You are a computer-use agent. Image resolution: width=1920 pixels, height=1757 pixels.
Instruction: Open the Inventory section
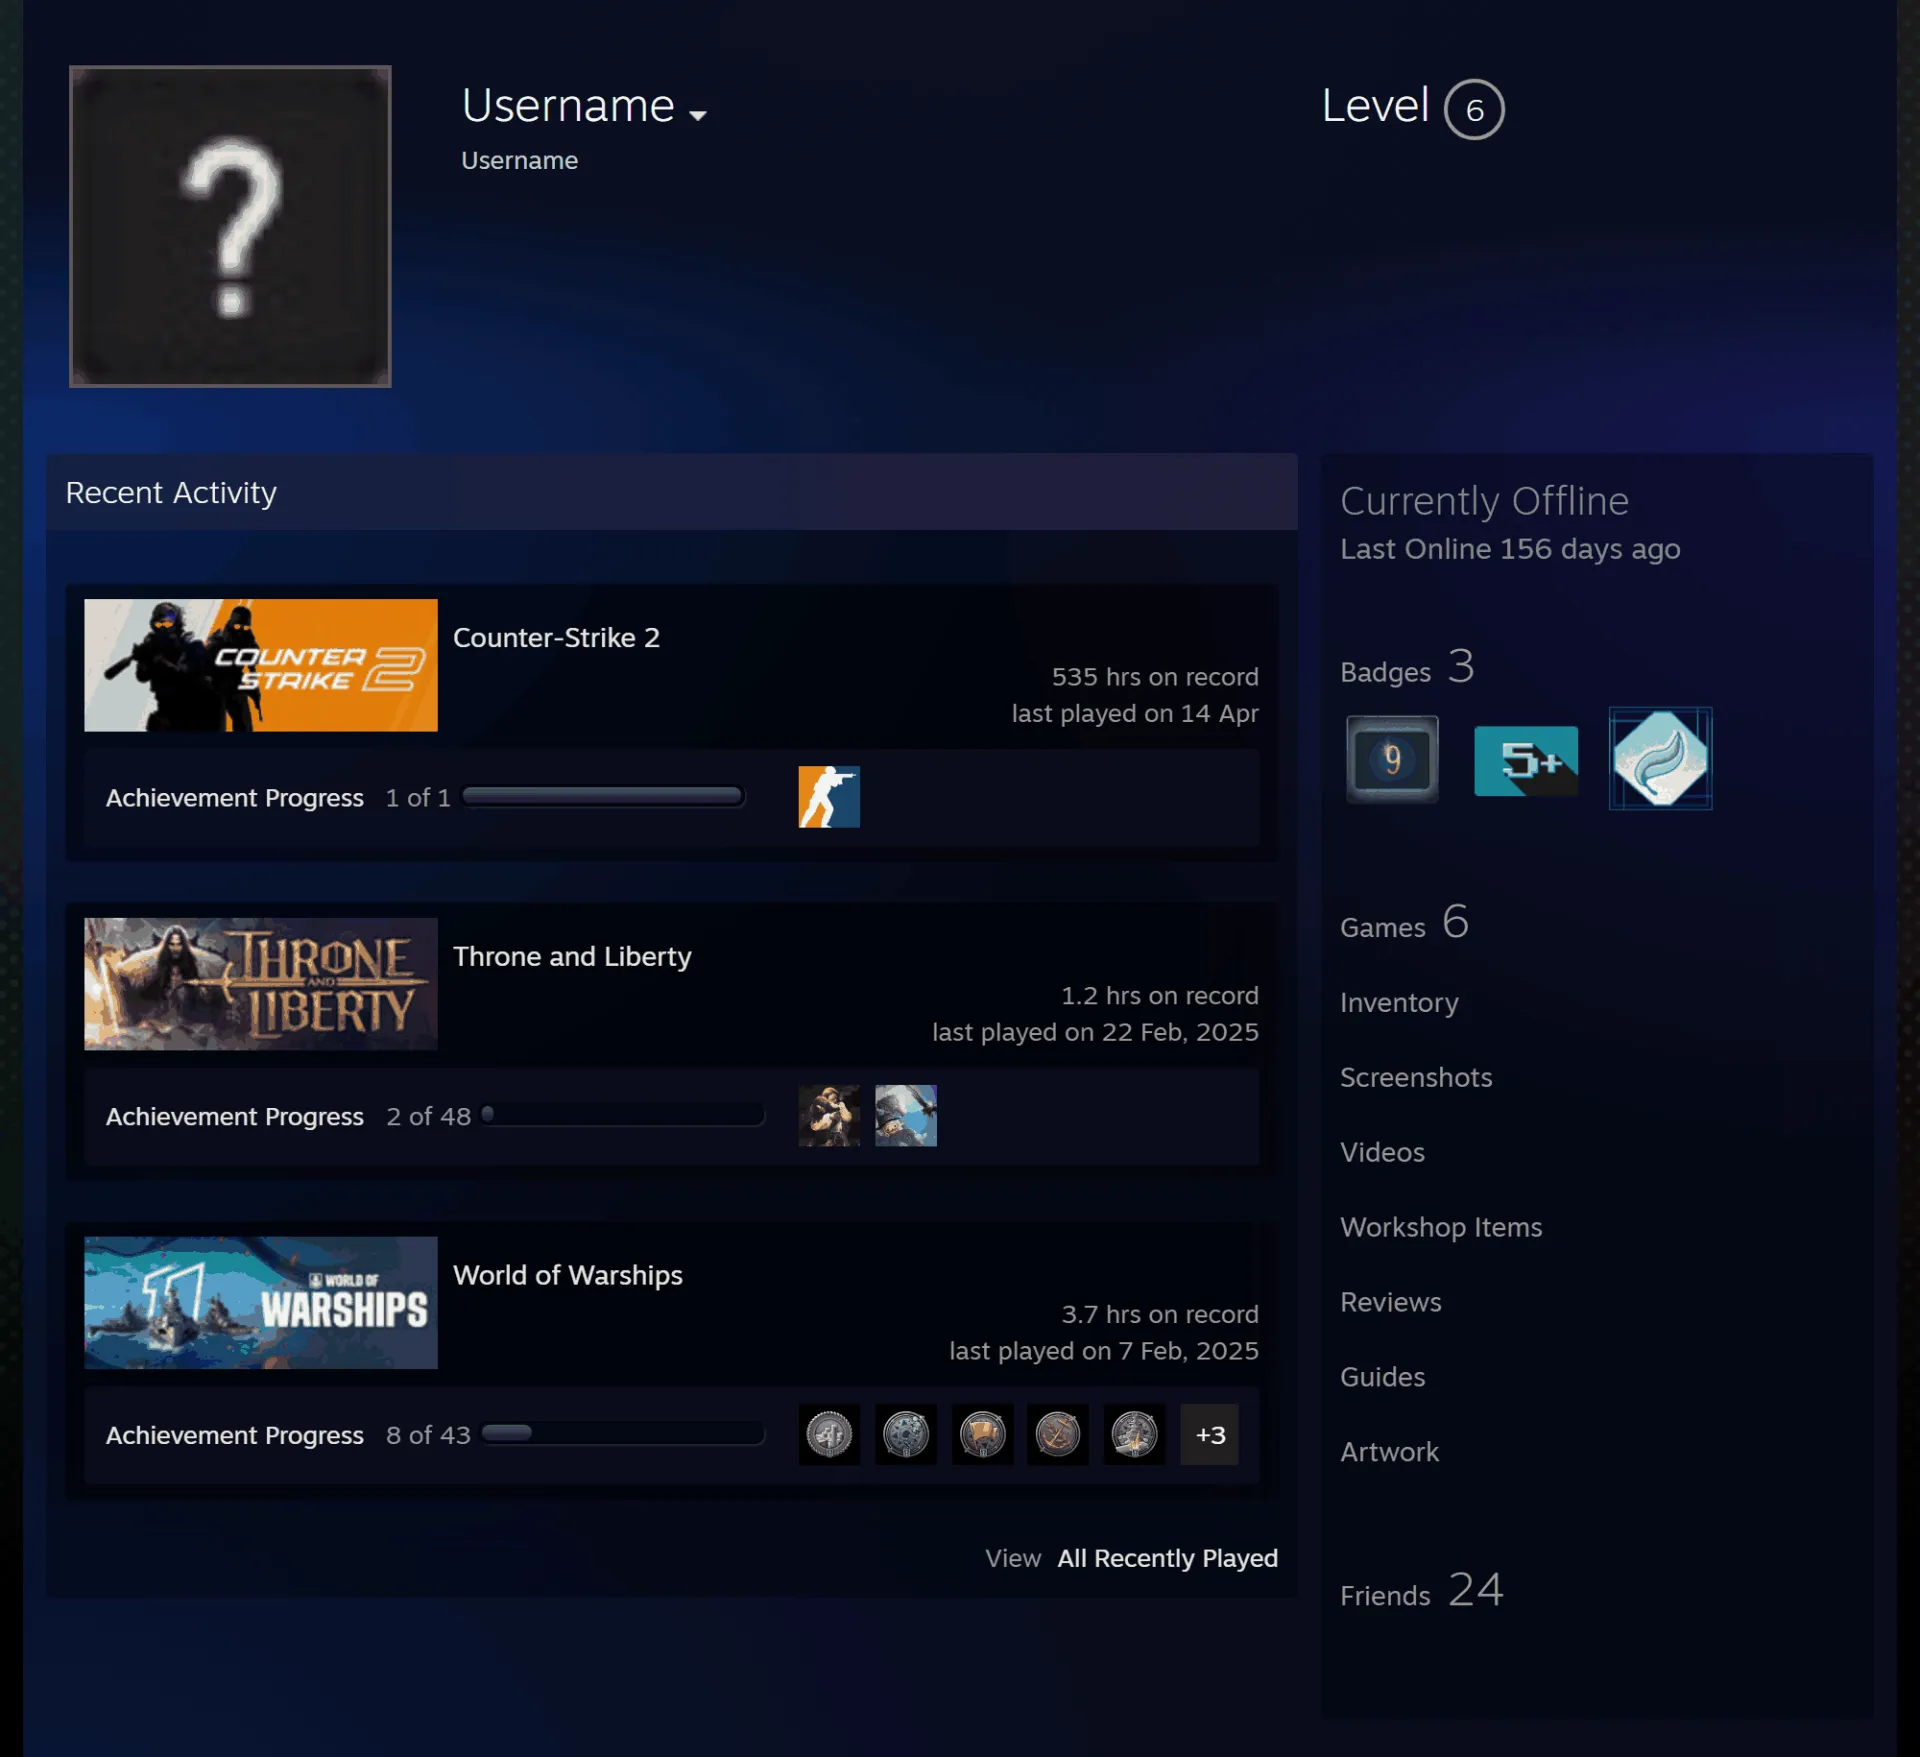[x=1399, y=1002]
